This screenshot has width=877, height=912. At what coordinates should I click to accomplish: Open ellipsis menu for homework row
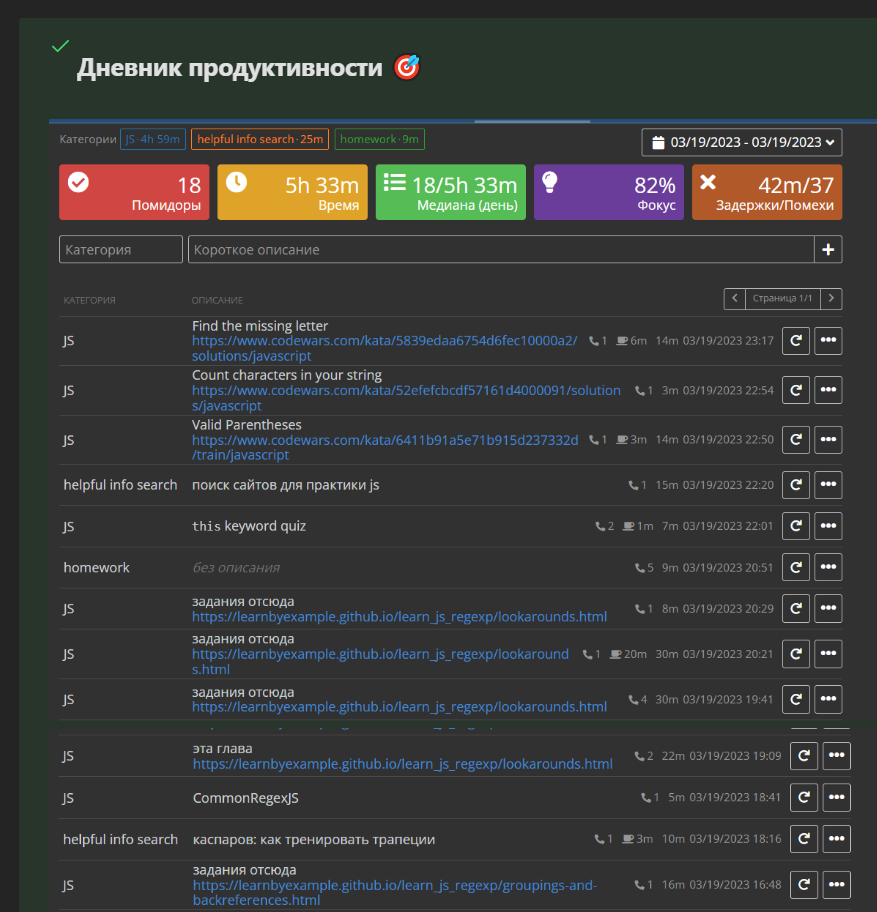828,568
